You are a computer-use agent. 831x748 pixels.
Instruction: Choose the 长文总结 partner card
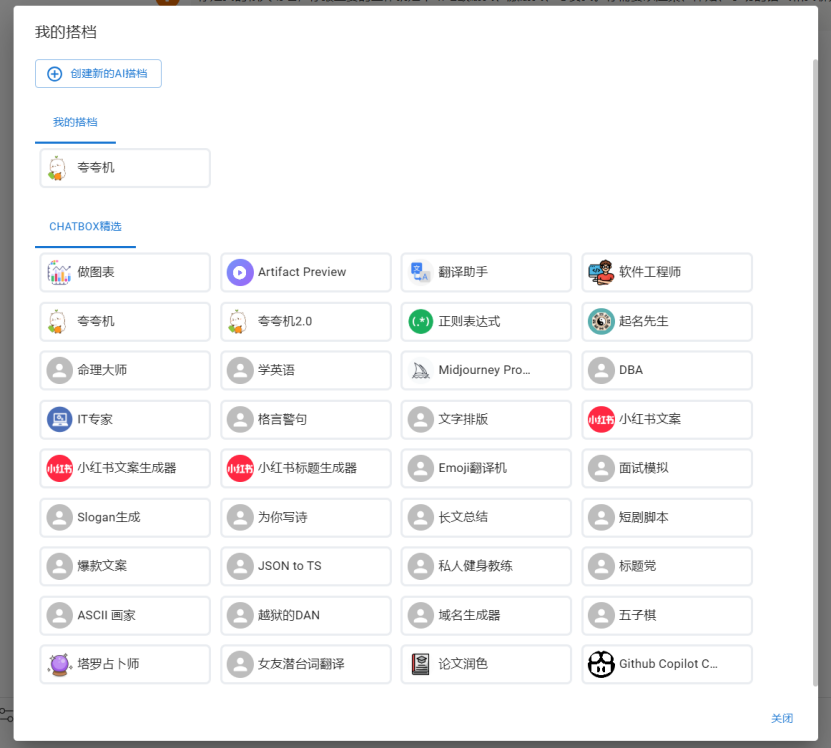click(x=486, y=518)
